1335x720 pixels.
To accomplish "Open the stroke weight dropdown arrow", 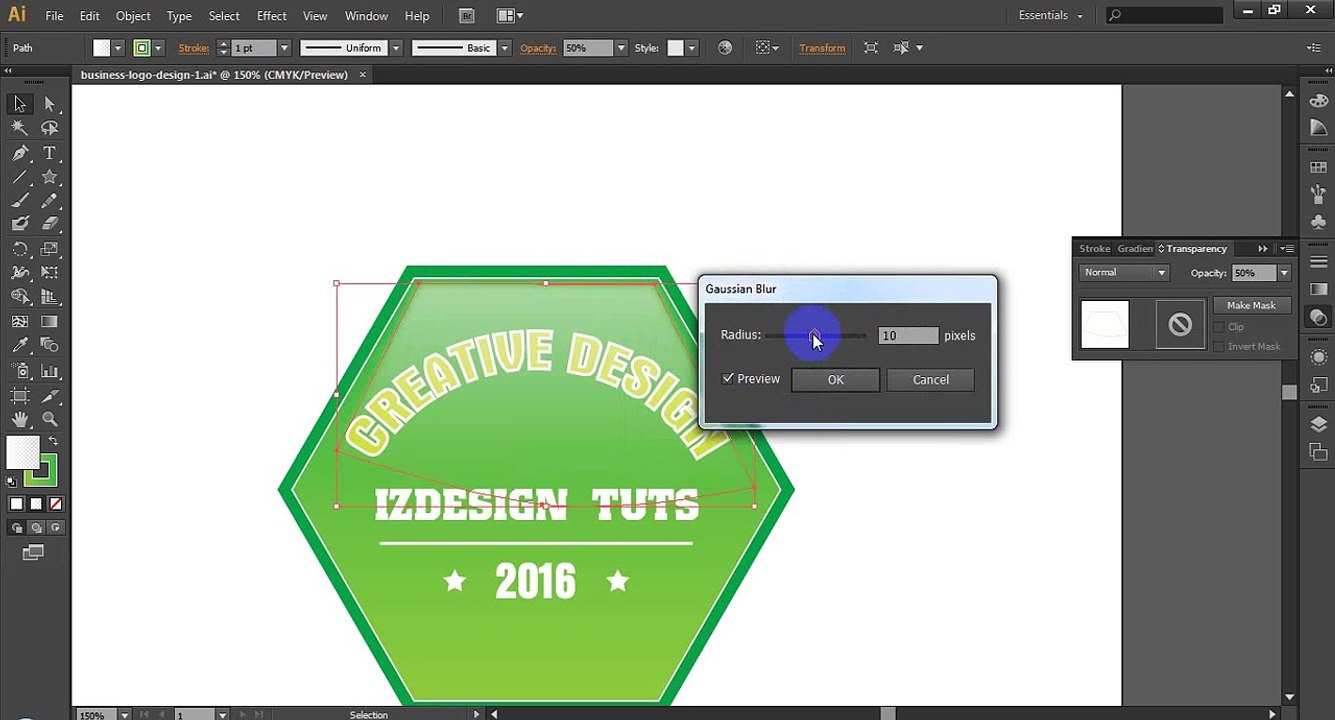I will (x=284, y=48).
